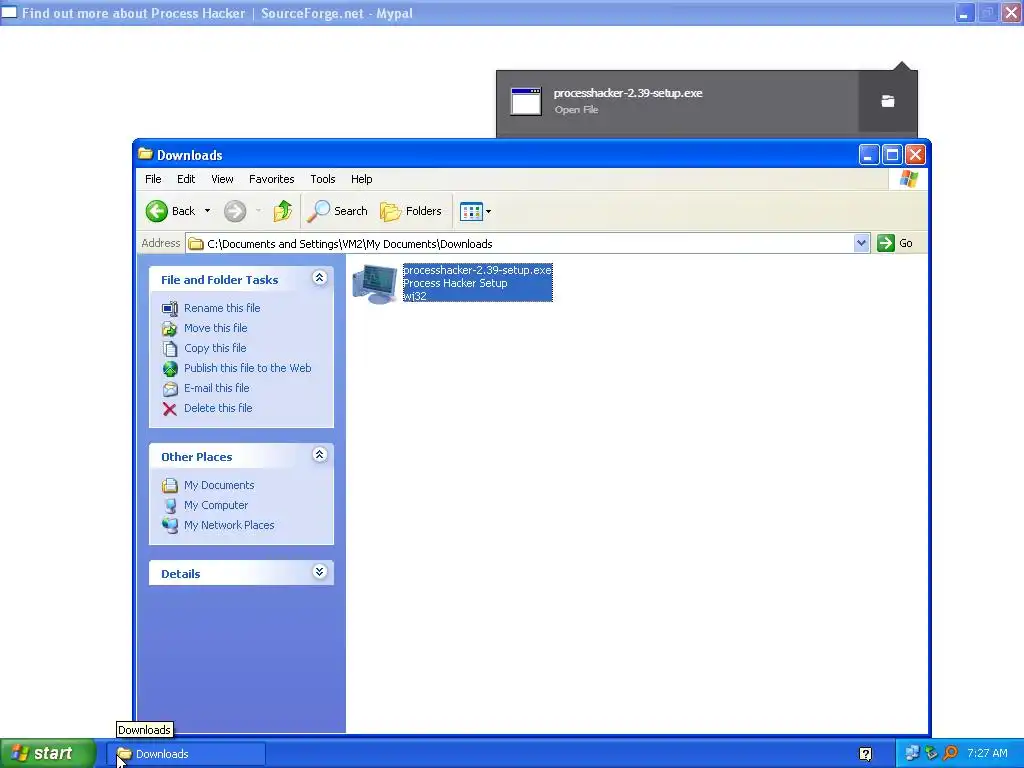Click the Downloads taskbar button
The height and width of the screenshot is (768, 1024).
tap(186, 754)
